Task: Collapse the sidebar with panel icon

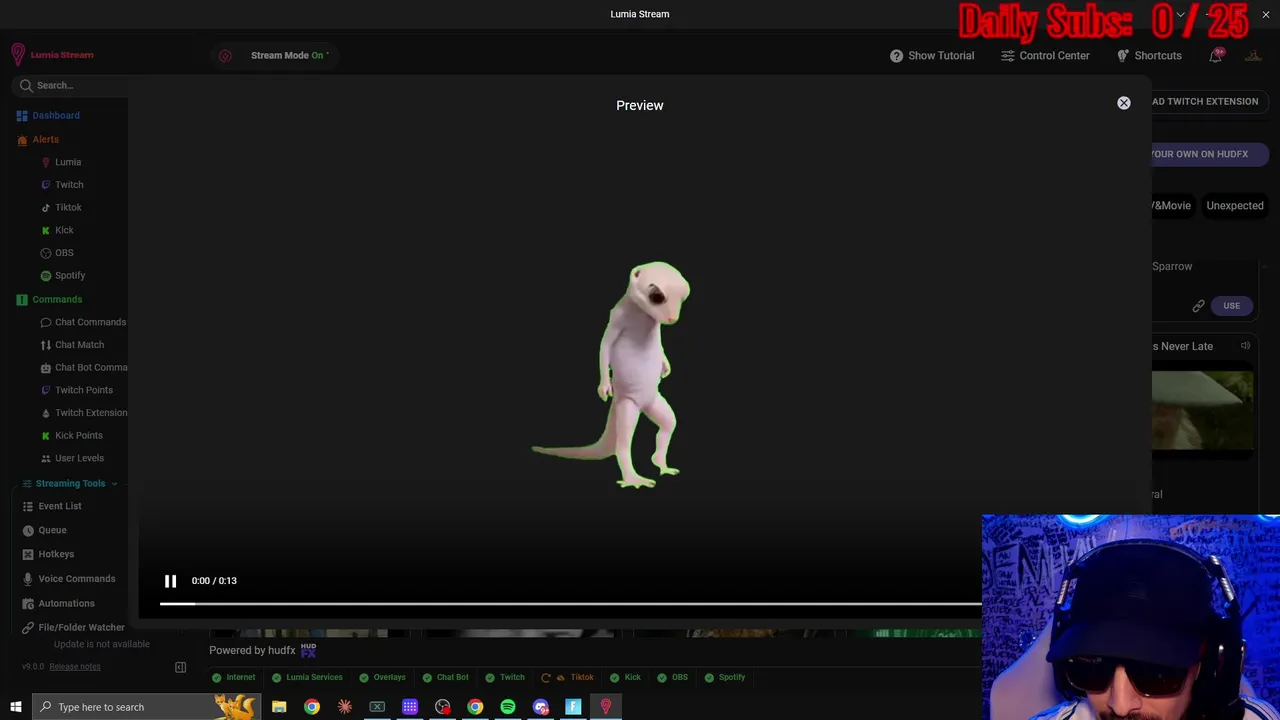Action: [181, 667]
